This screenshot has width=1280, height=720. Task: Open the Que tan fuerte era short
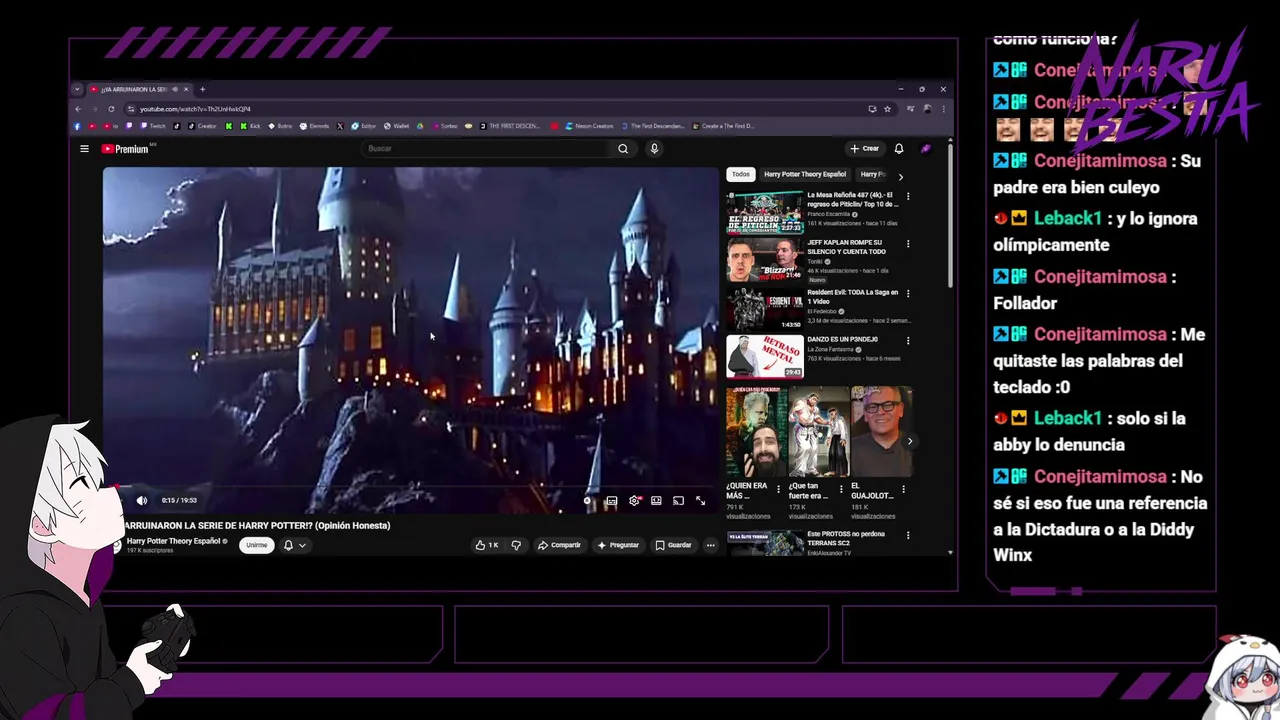818,432
